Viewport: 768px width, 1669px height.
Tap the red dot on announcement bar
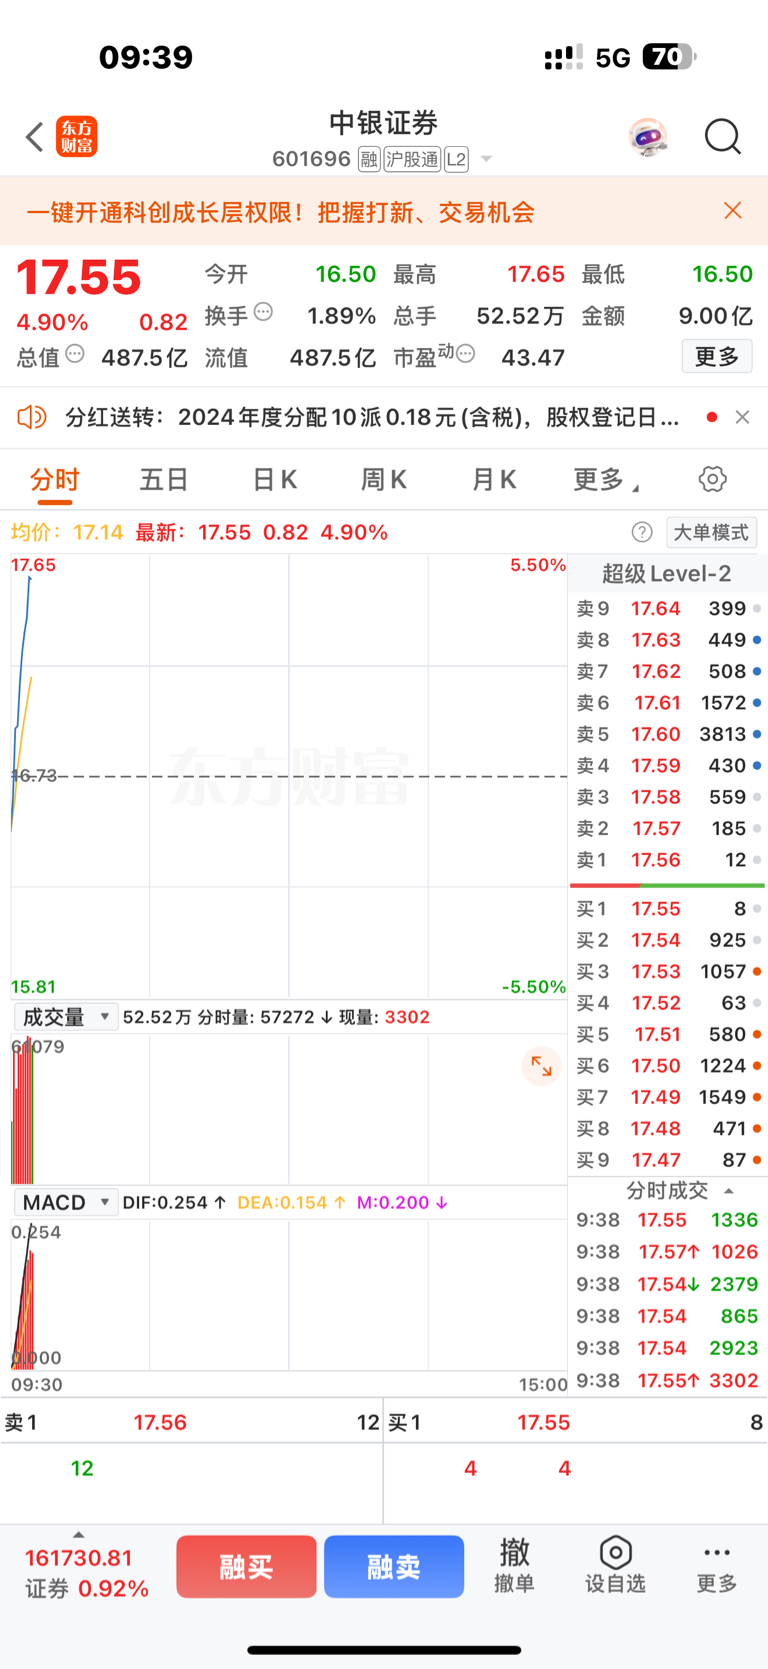pyautogui.click(x=712, y=417)
